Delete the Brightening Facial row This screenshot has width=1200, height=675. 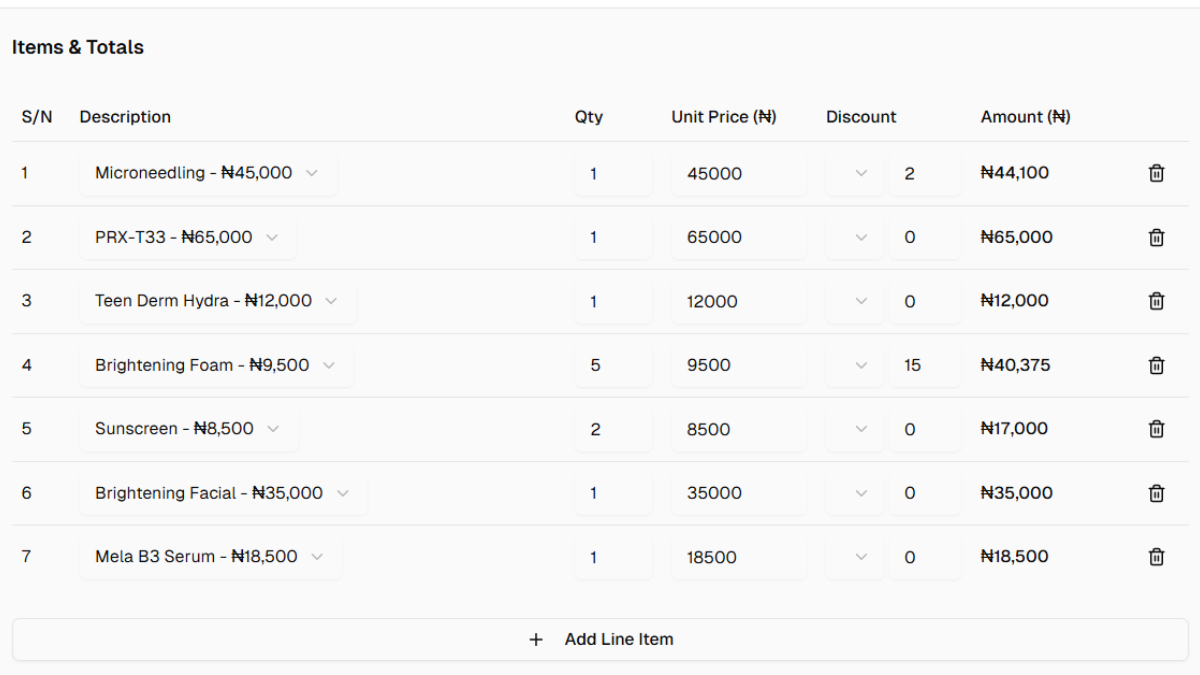1156,492
